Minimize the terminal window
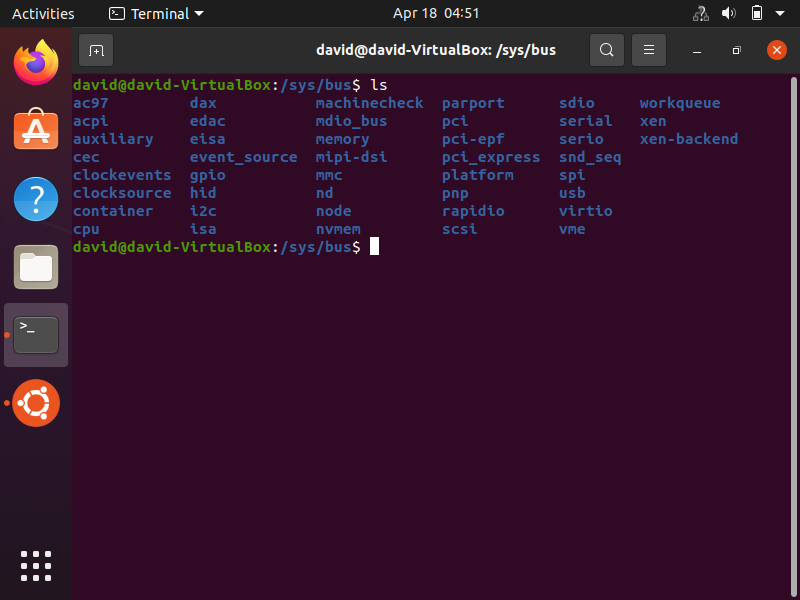 (697, 50)
